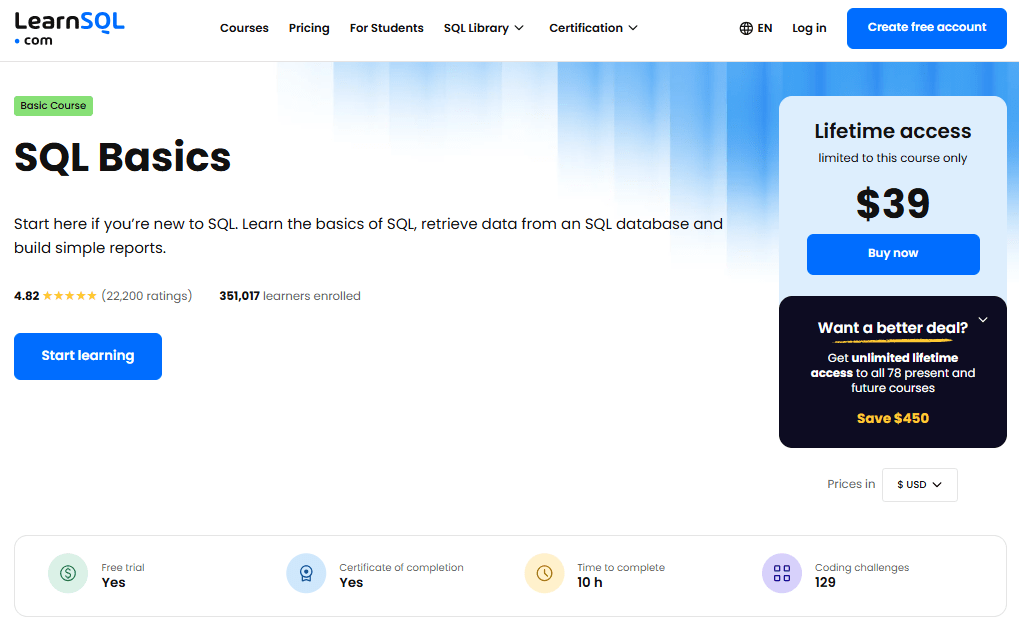Click the Lifetime access heading

click(893, 131)
